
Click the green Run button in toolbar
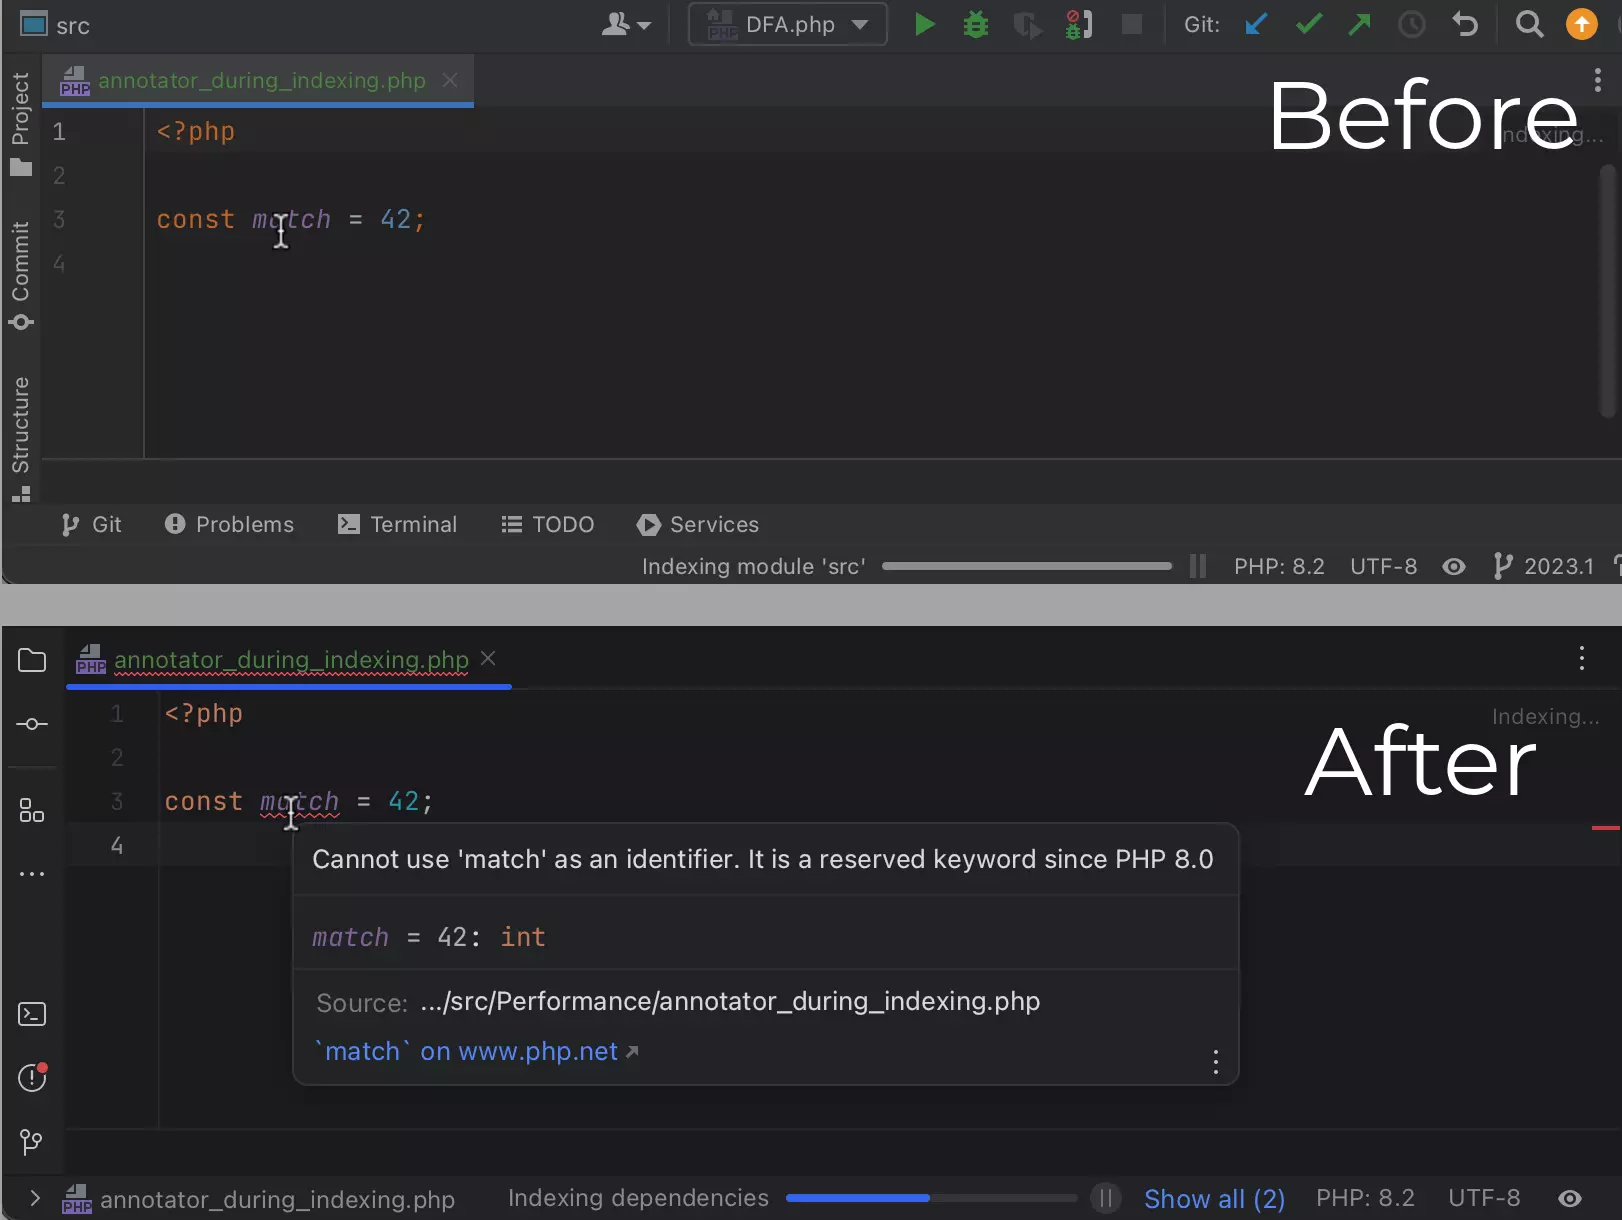[x=925, y=24]
